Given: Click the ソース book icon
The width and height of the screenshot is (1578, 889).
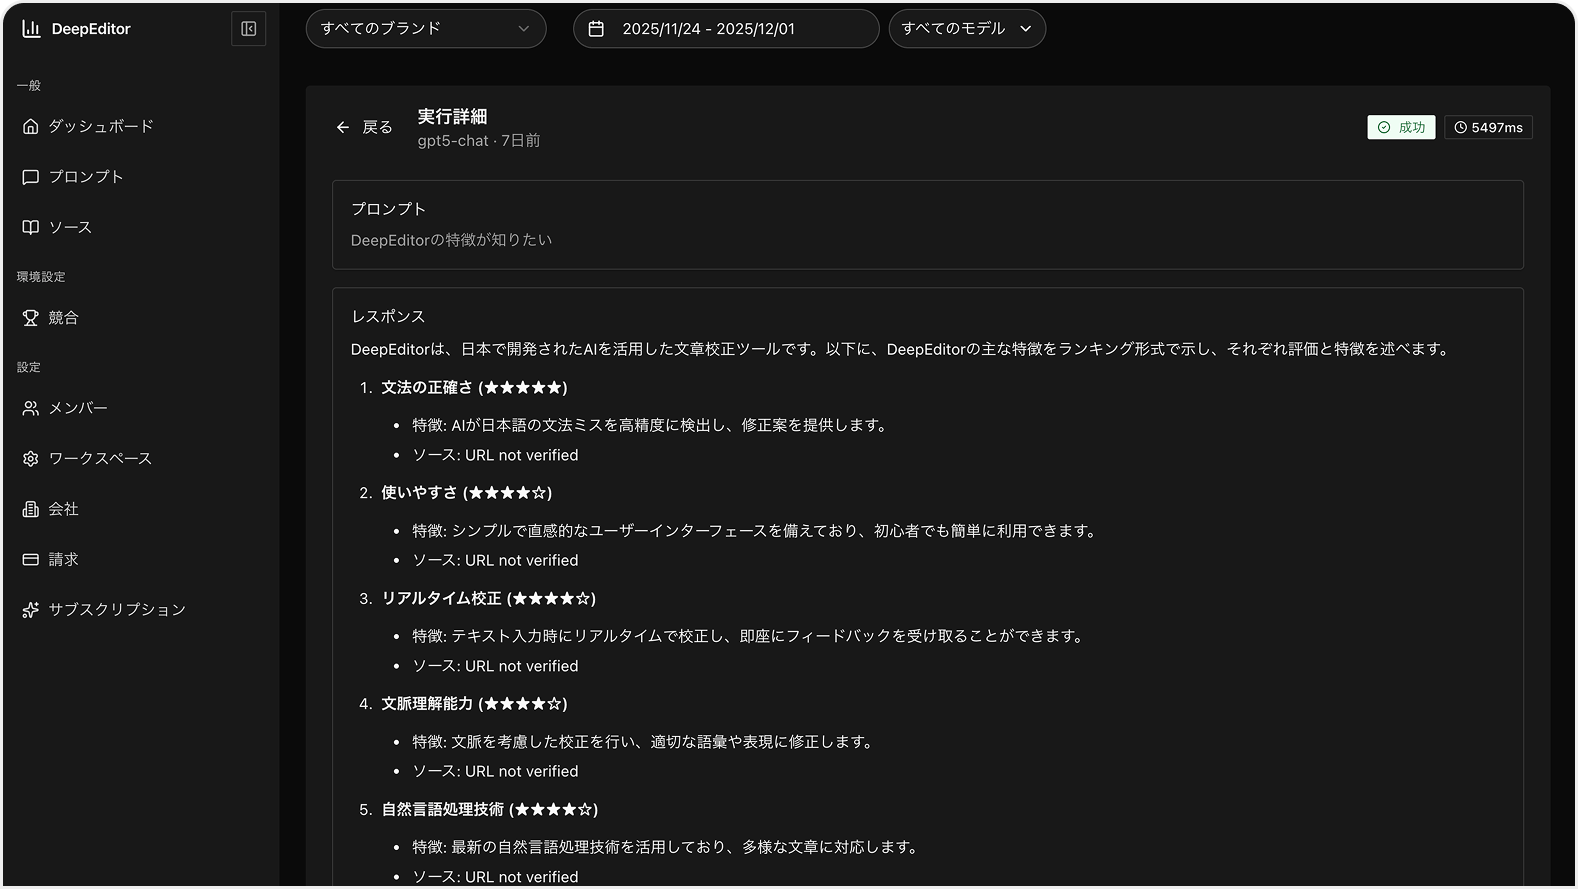Looking at the screenshot, I should click(x=31, y=228).
